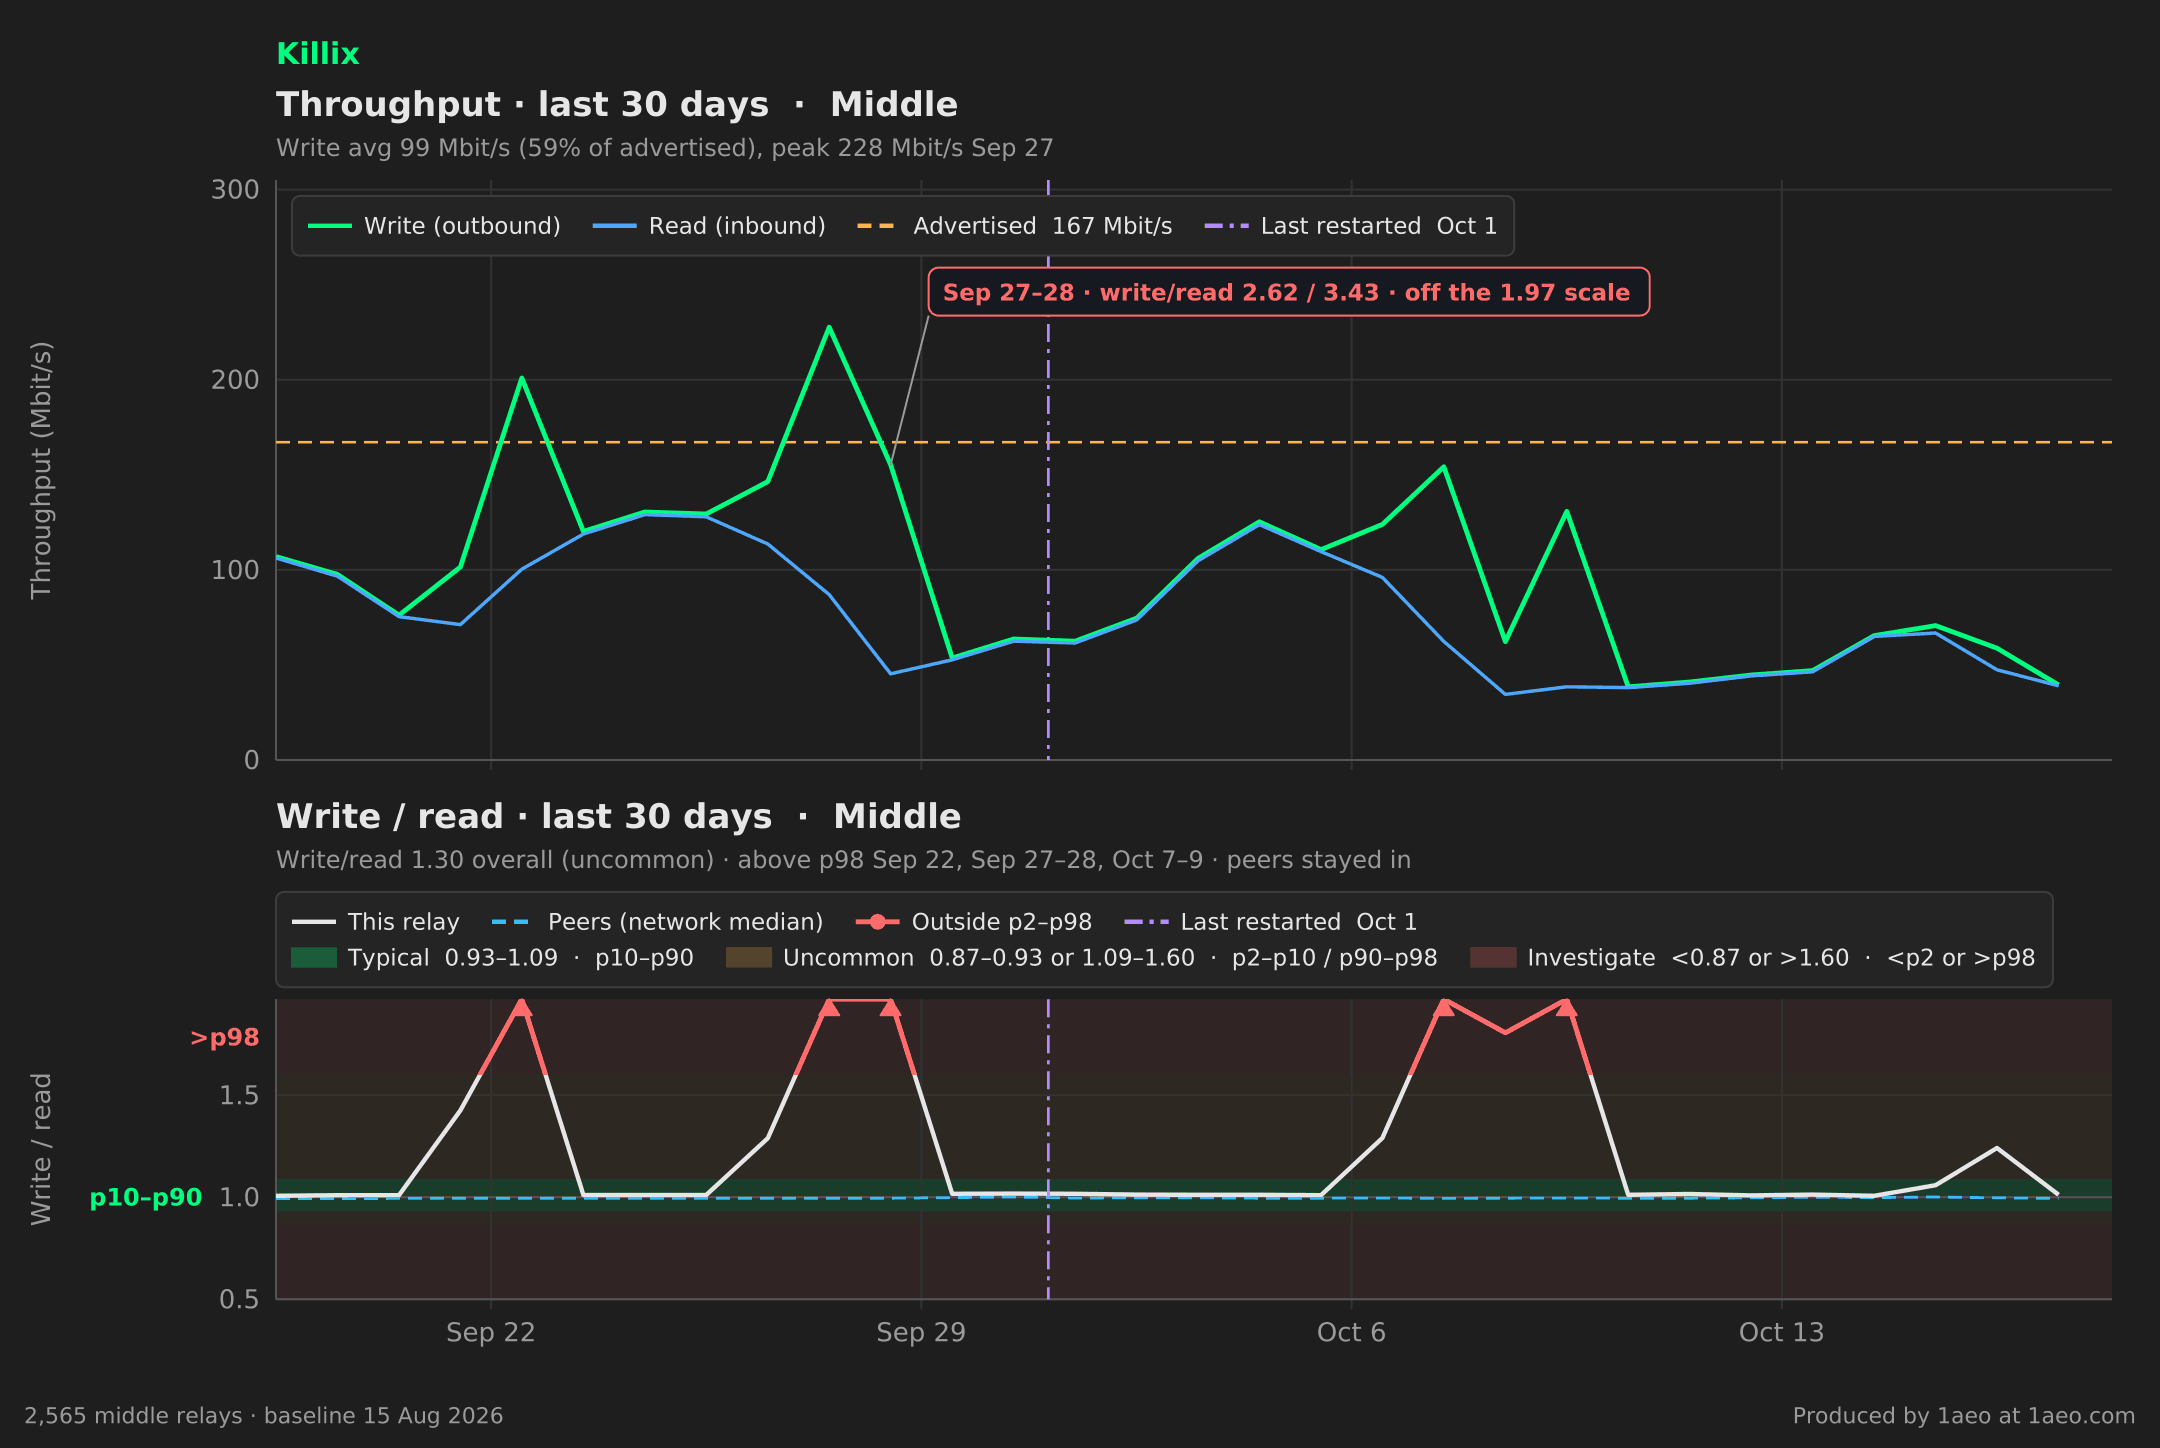The image size is (2160, 1448).
Task: Click the 'Produced by 1aeo at 1aeo.com' credit
Action: pos(1964,1416)
